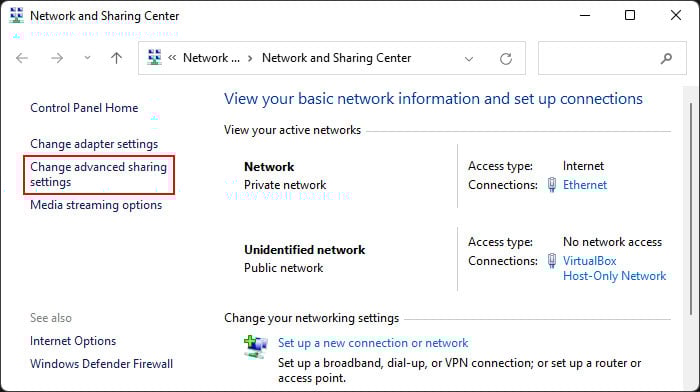700x392 pixels.
Task: Go back with the left arrow button
Action: point(21,58)
